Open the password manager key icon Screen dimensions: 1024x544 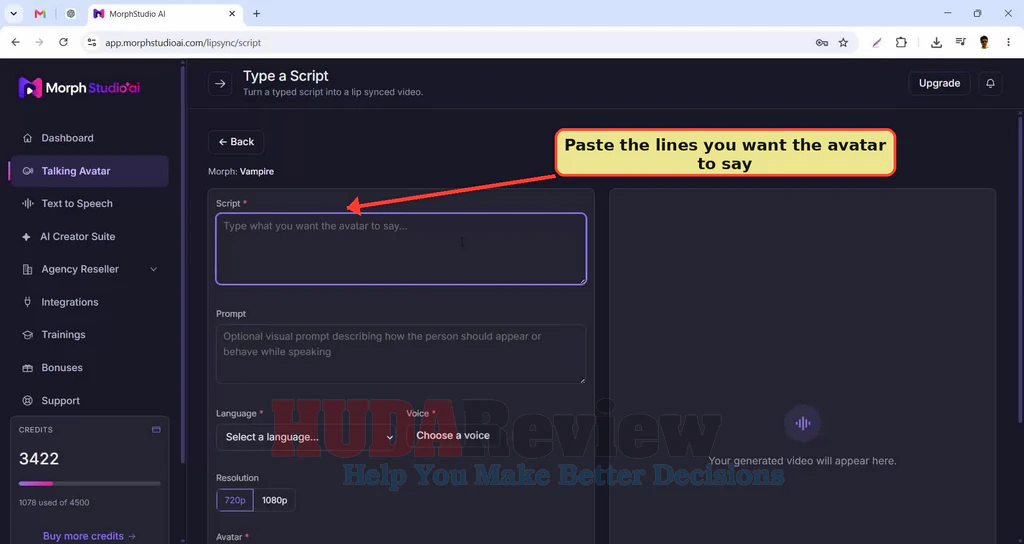pos(822,42)
